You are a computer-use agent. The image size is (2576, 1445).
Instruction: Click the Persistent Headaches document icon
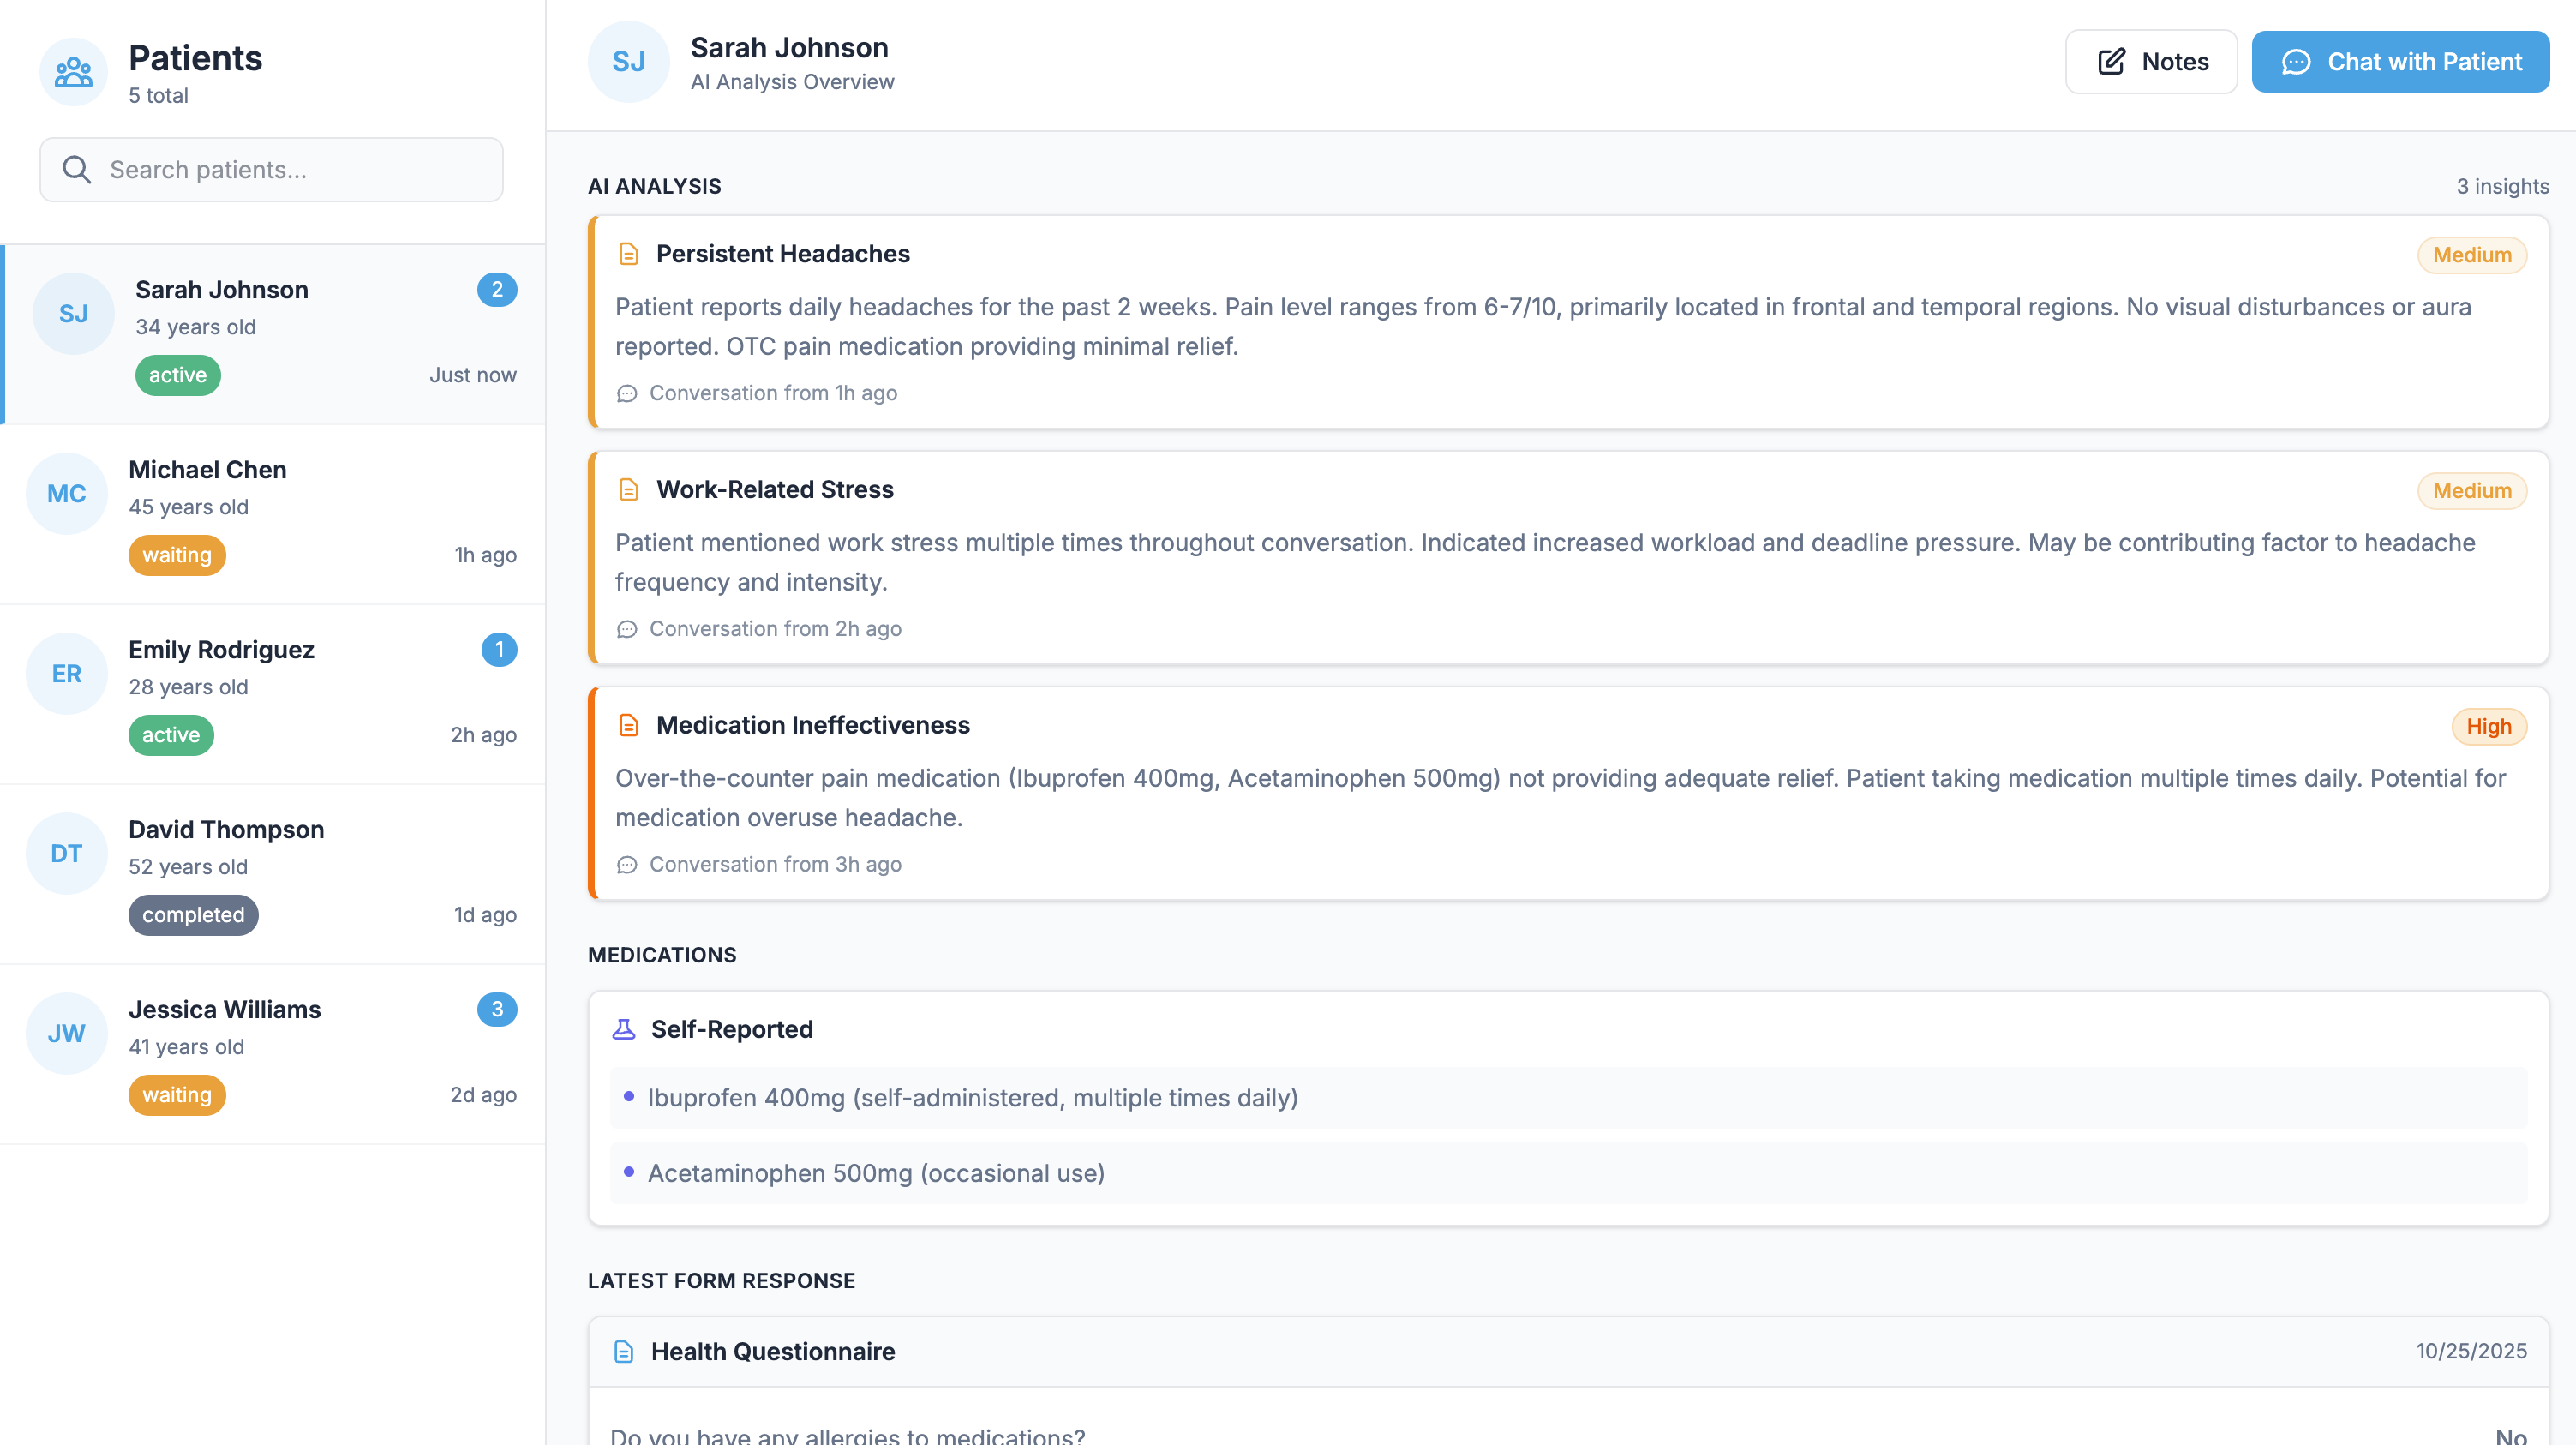(x=628, y=254)
